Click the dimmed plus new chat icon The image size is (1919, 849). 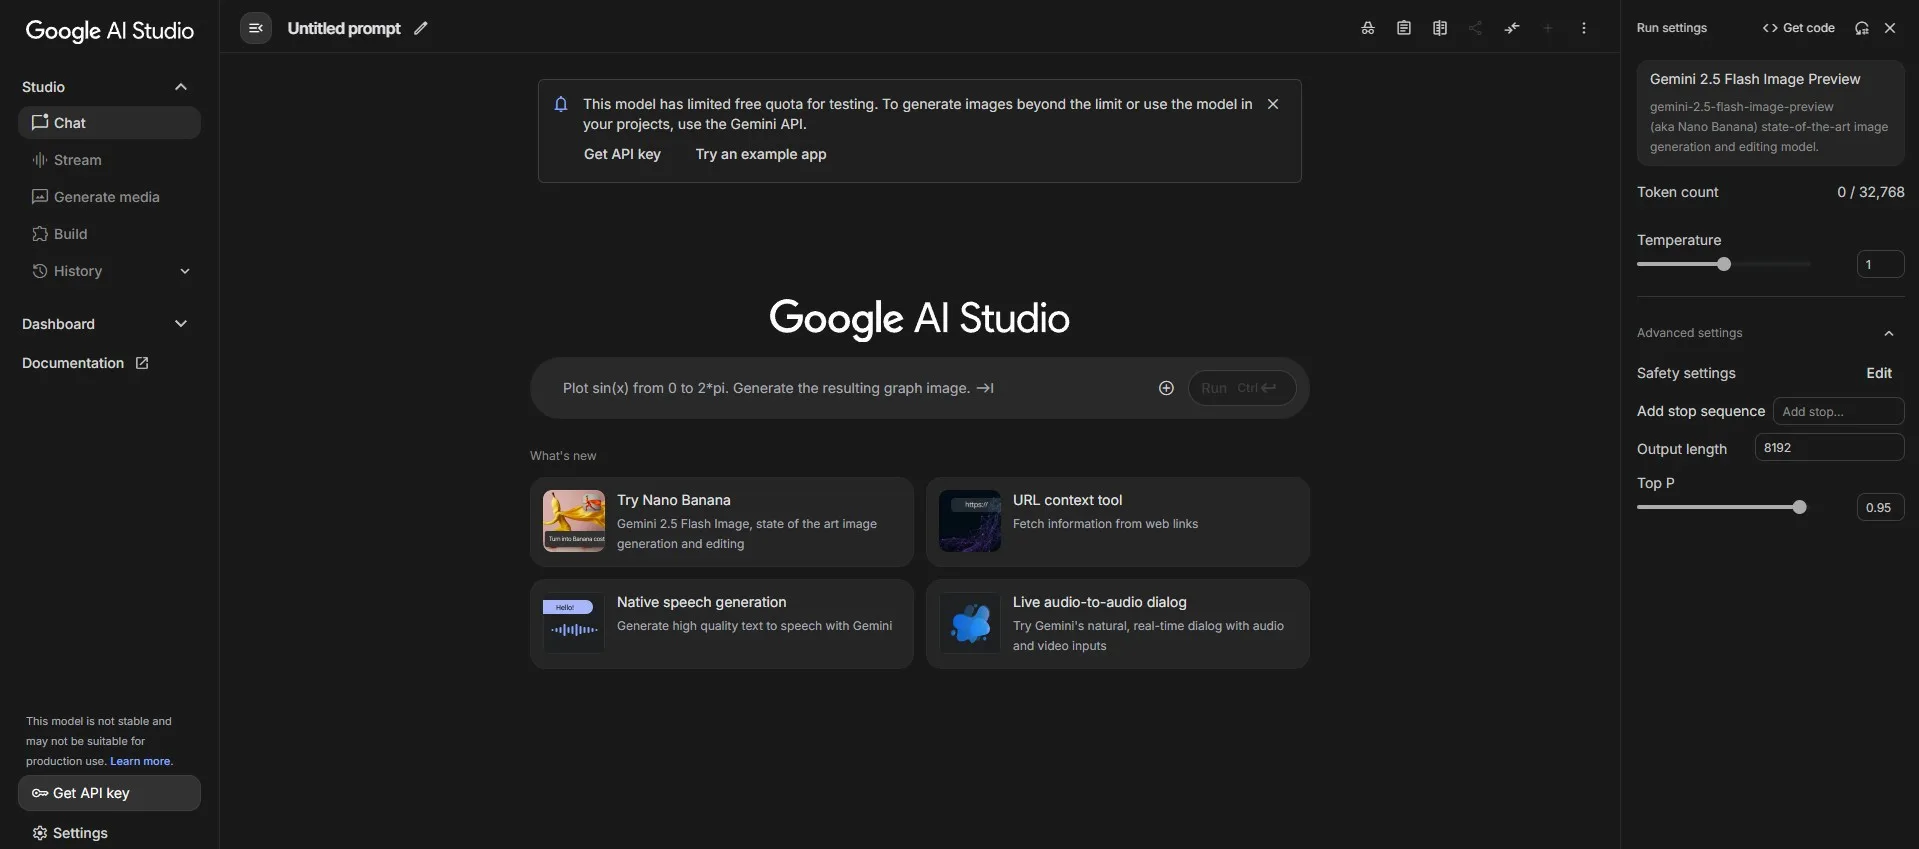coord(1547,28)
